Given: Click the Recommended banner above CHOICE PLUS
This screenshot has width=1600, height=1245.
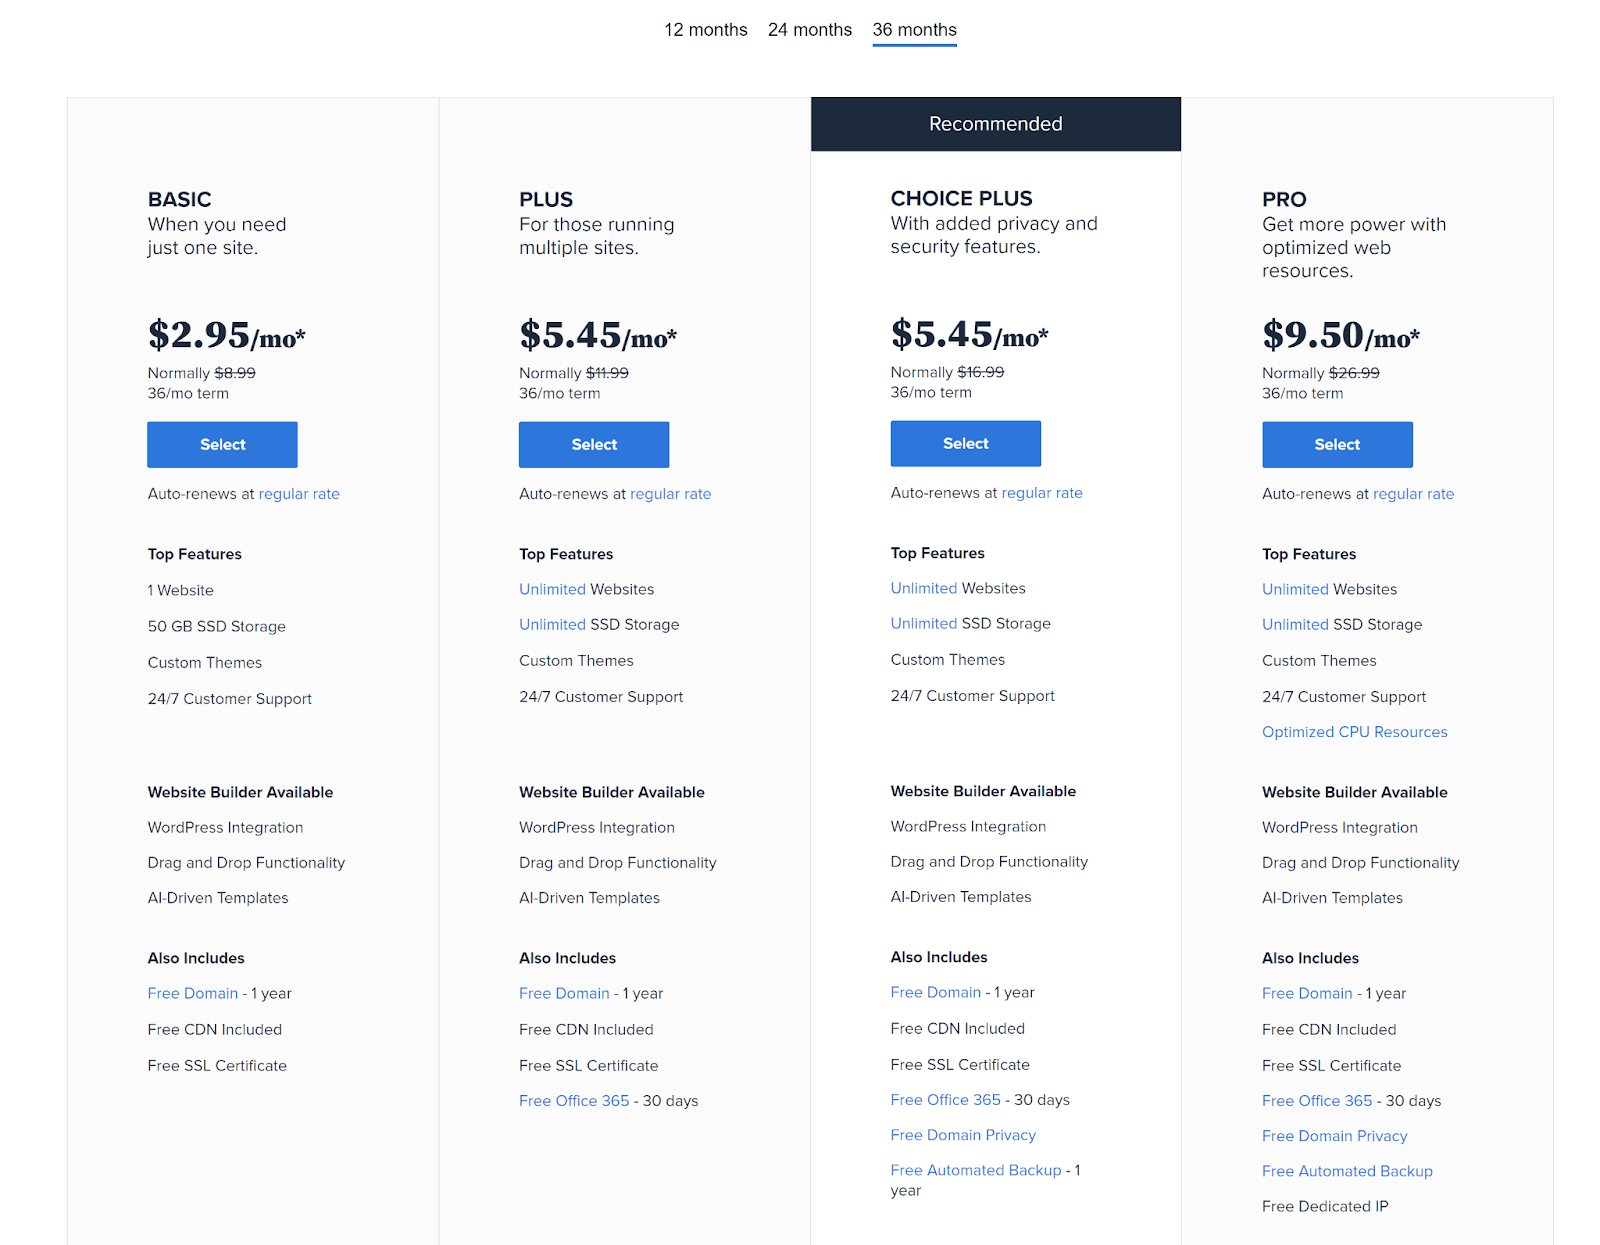Looking at the screenshot, I should pyautogui.click(x=996, y=124).
